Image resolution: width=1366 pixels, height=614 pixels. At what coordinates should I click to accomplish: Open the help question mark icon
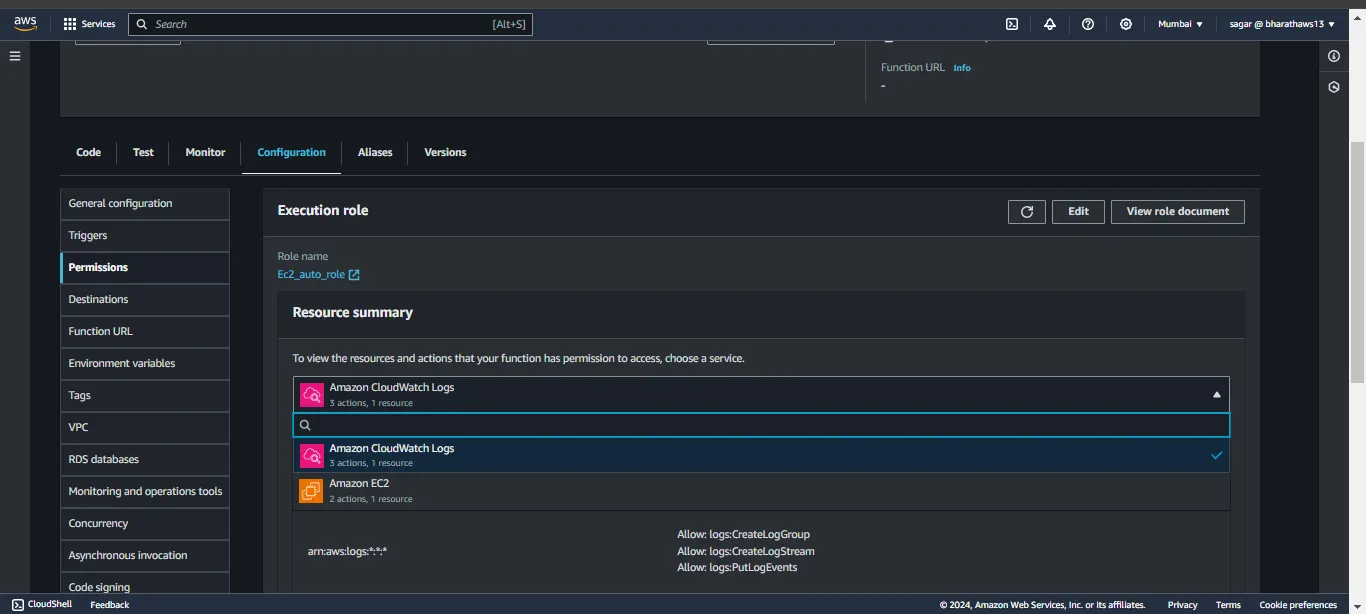point(1088,24)
